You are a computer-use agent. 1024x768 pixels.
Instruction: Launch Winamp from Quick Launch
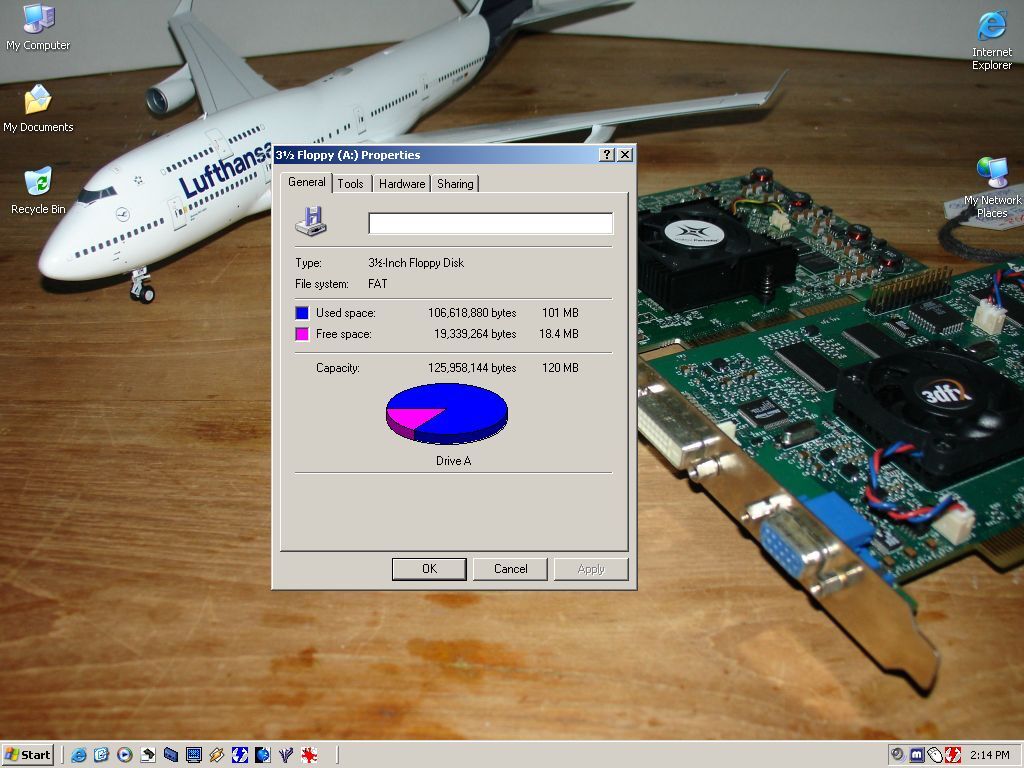pos(216,755)
